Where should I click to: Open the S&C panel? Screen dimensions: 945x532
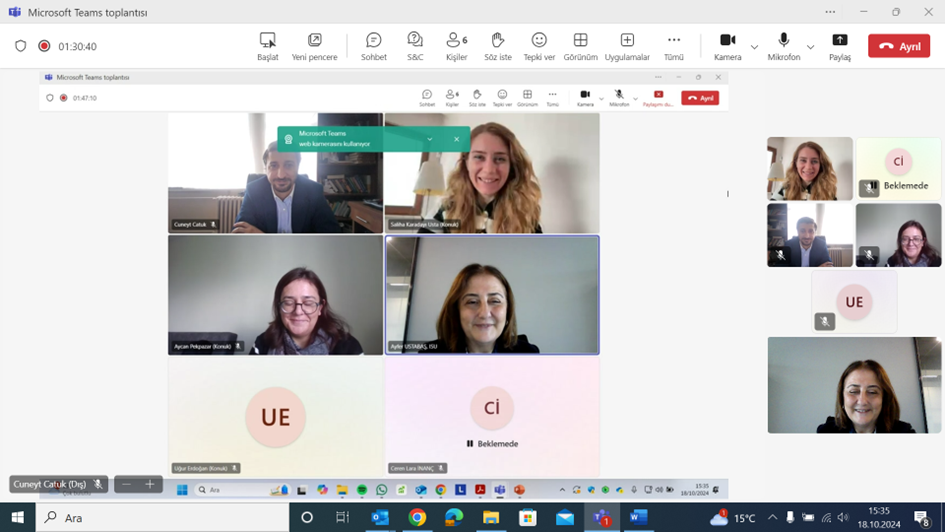click(415, 45)
